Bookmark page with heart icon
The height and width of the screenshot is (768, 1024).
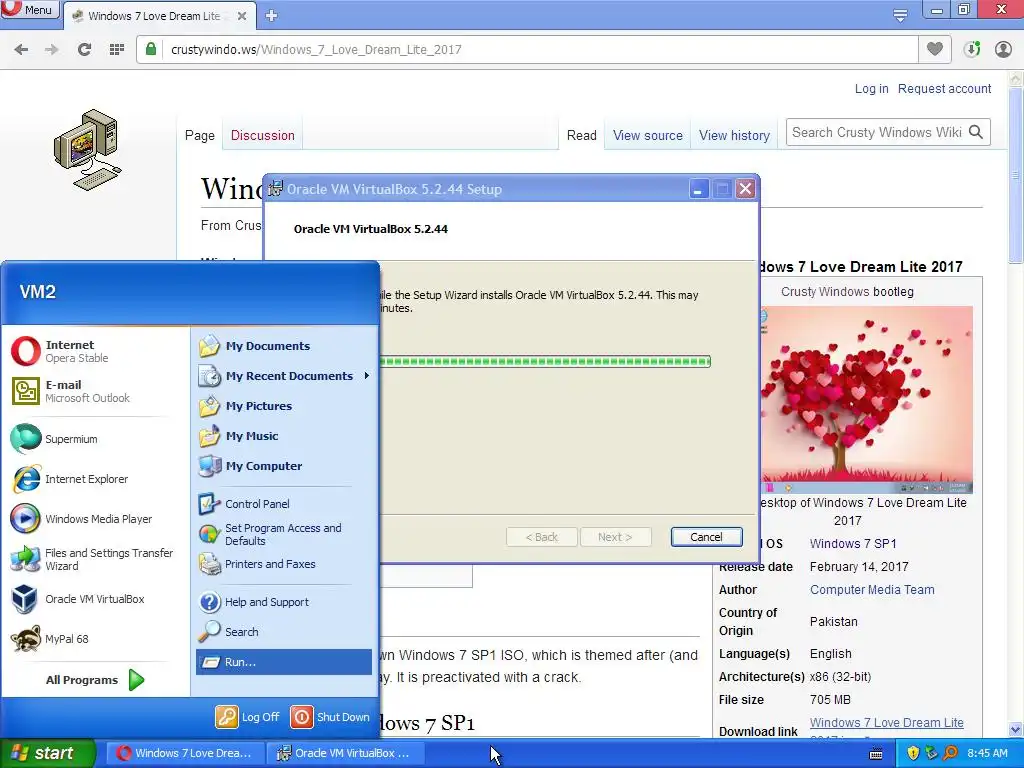(x=935, y=49)
